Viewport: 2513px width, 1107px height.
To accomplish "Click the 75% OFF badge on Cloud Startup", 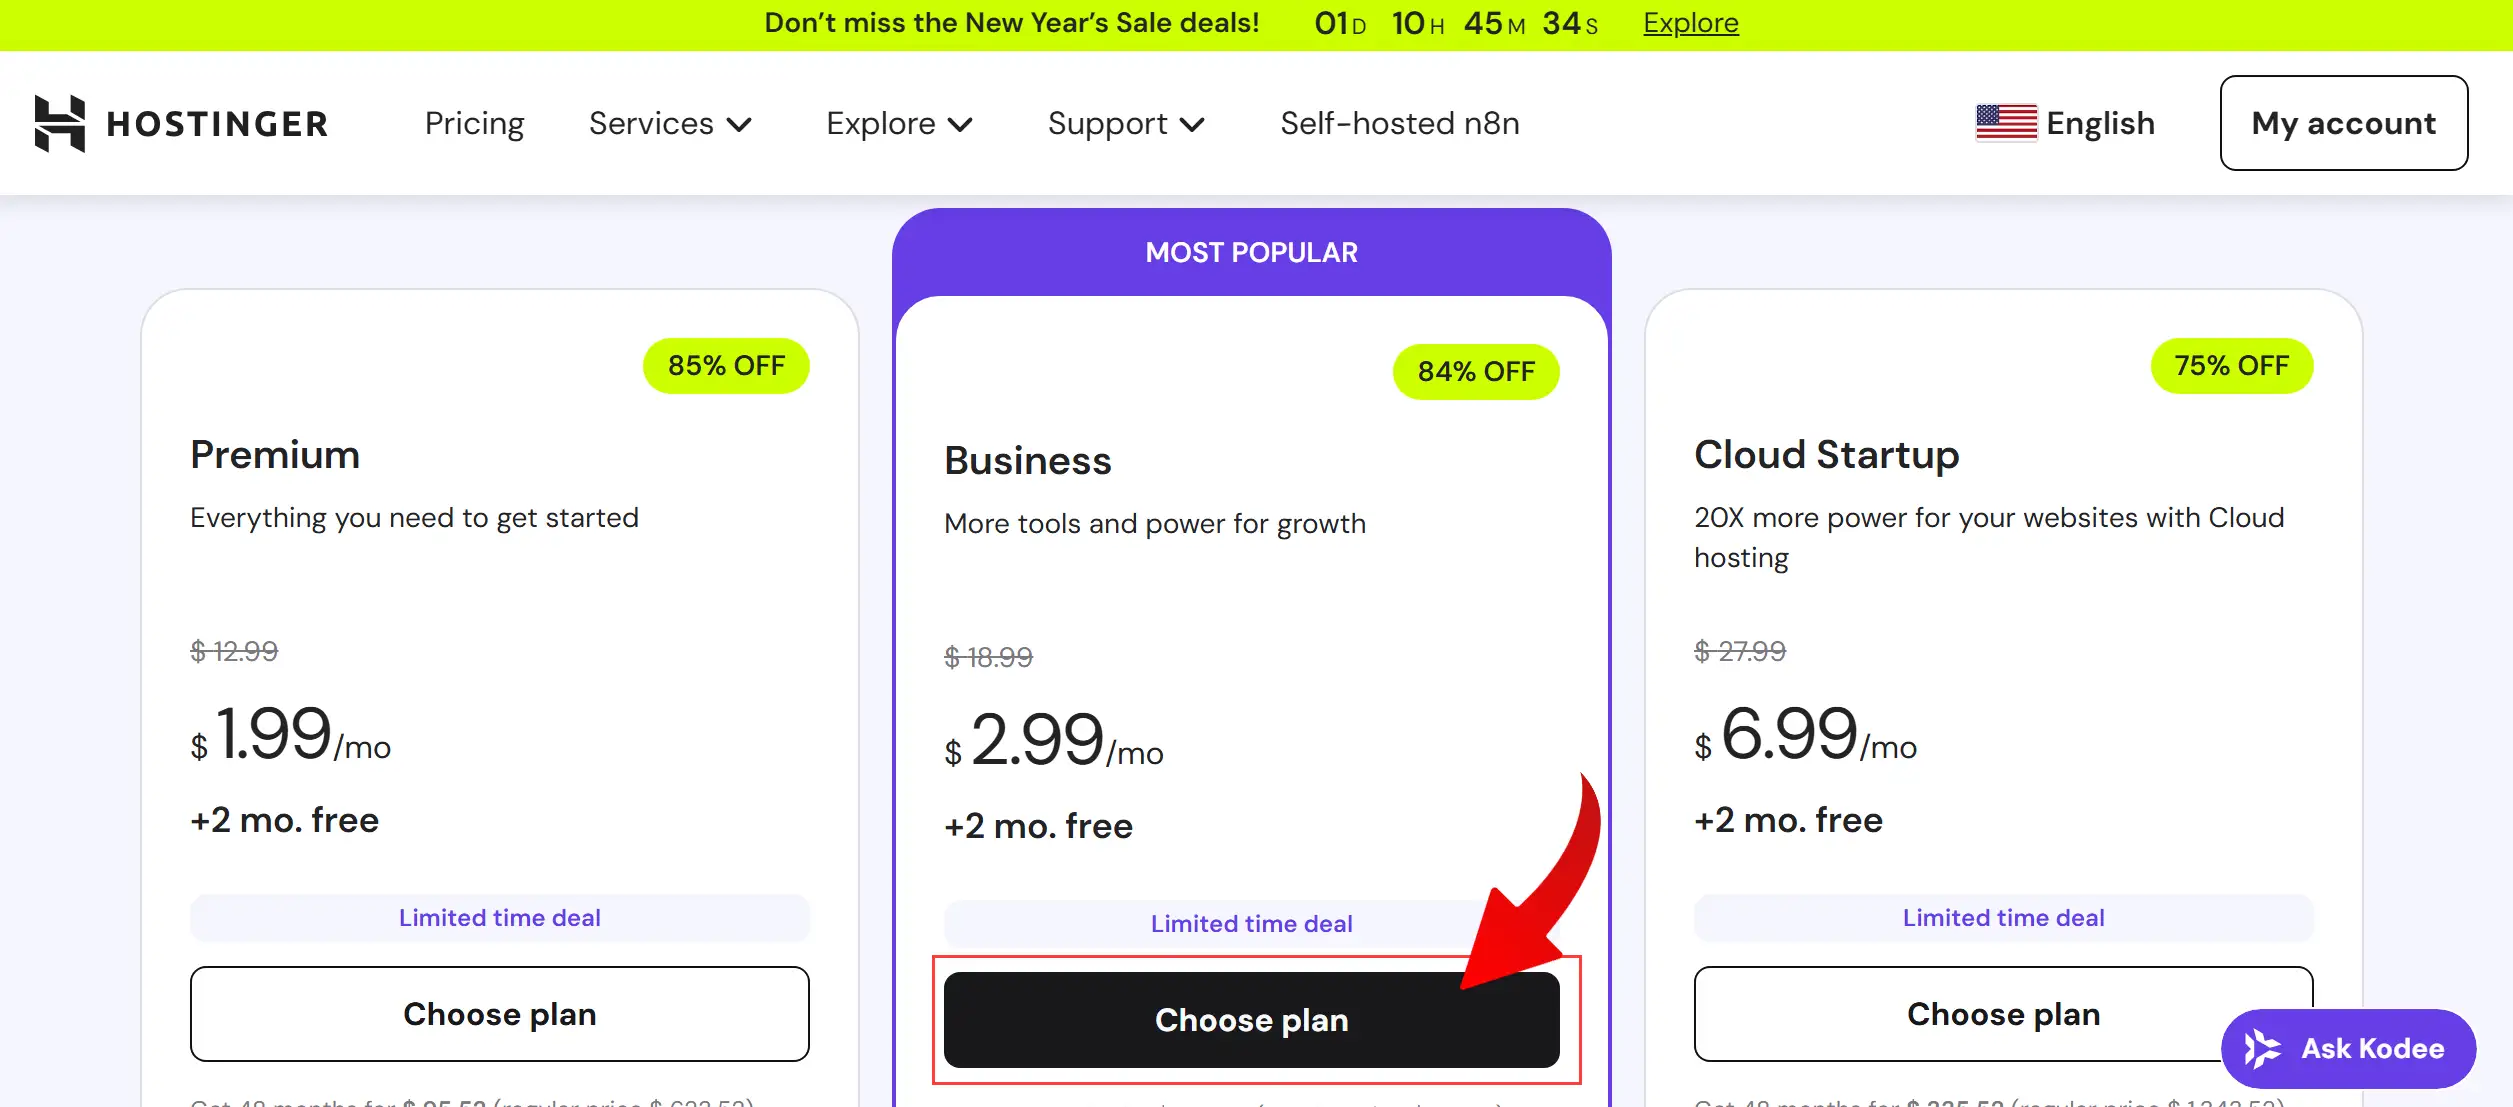I will (2231, 365).
